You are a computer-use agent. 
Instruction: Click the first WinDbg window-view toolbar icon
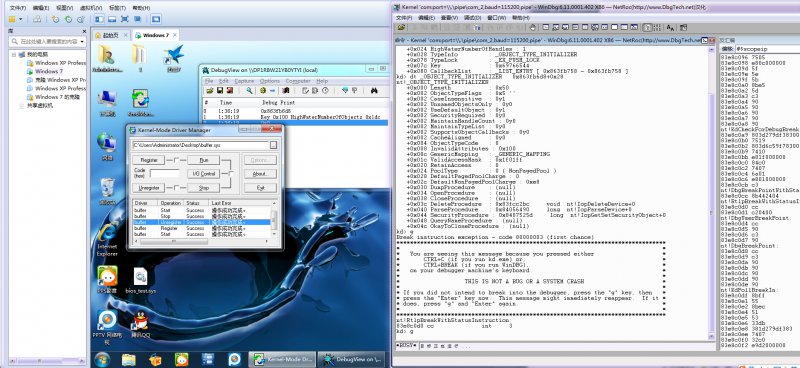545,27
